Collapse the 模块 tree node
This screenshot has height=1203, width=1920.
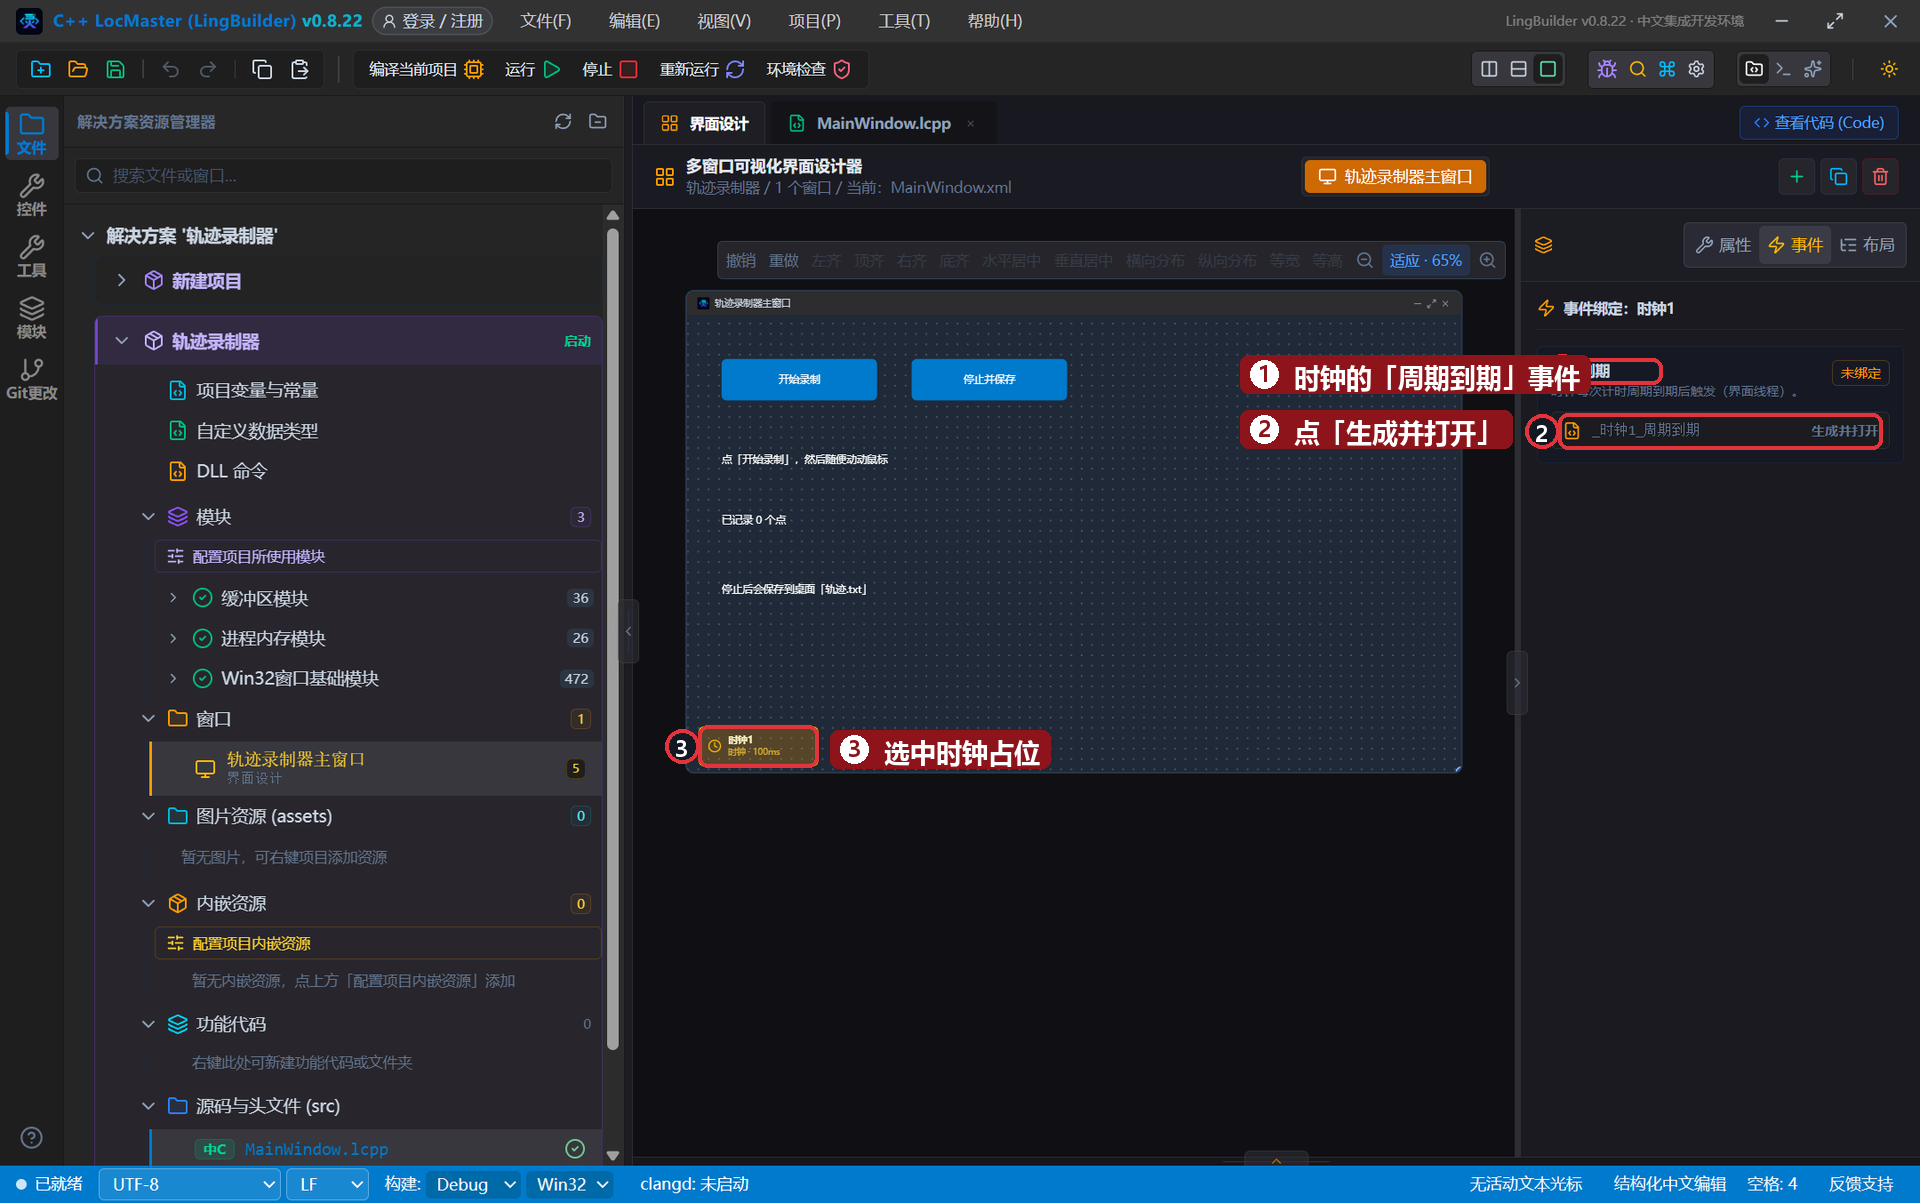pos(148,517)
